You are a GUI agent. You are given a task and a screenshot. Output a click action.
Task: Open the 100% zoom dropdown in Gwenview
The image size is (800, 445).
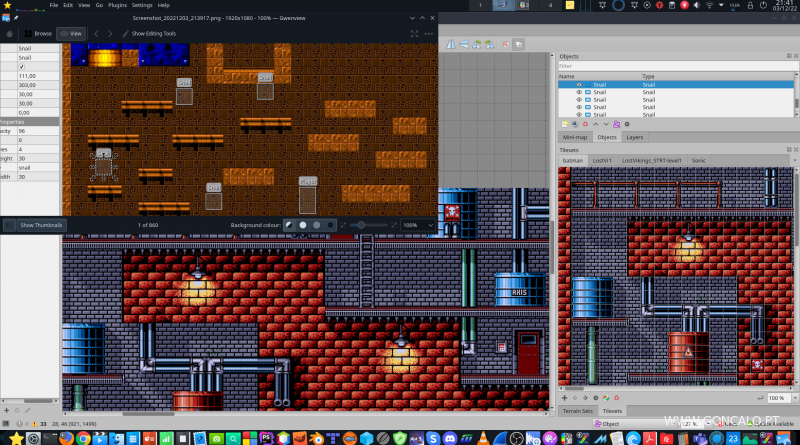click(418, 225)
